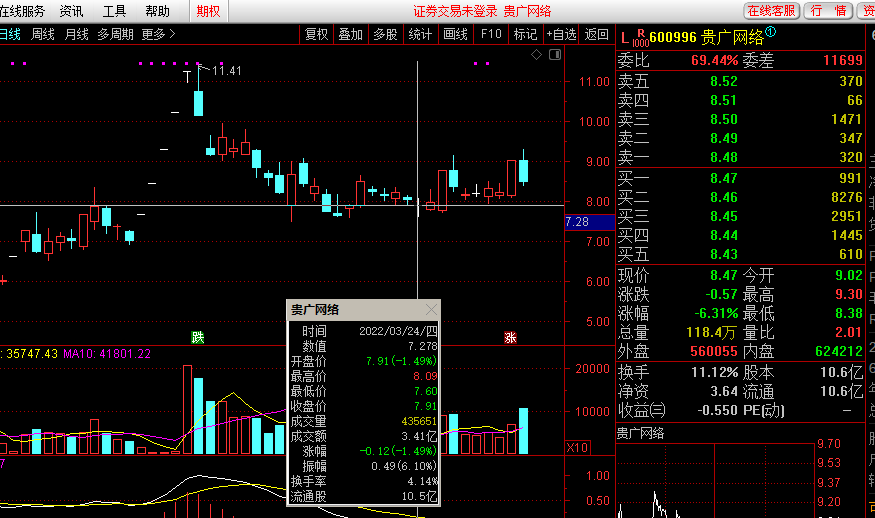This screenshot has width=875, height=518.
Task: Click the 返回 back button
Action: tap(596, 34)
